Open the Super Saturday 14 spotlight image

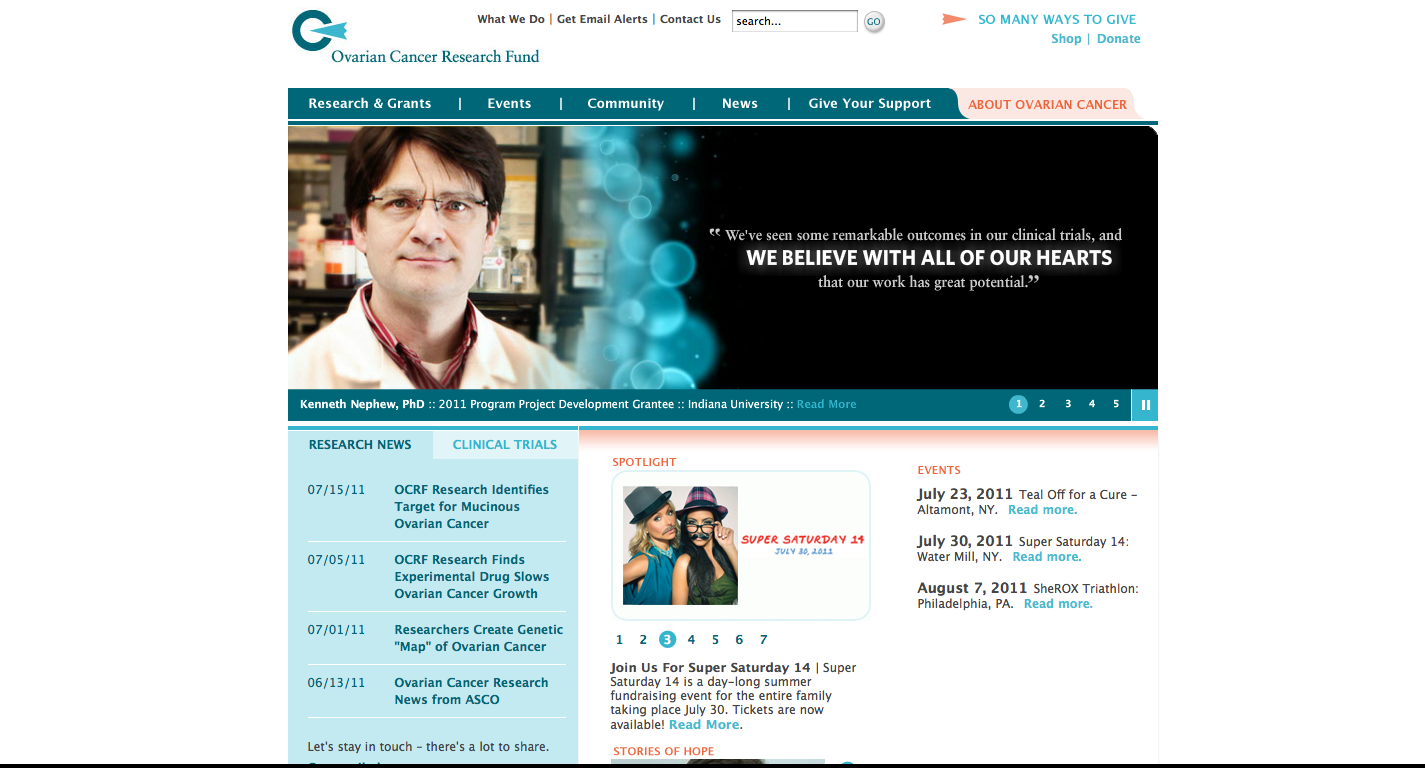tap(740, 546)
